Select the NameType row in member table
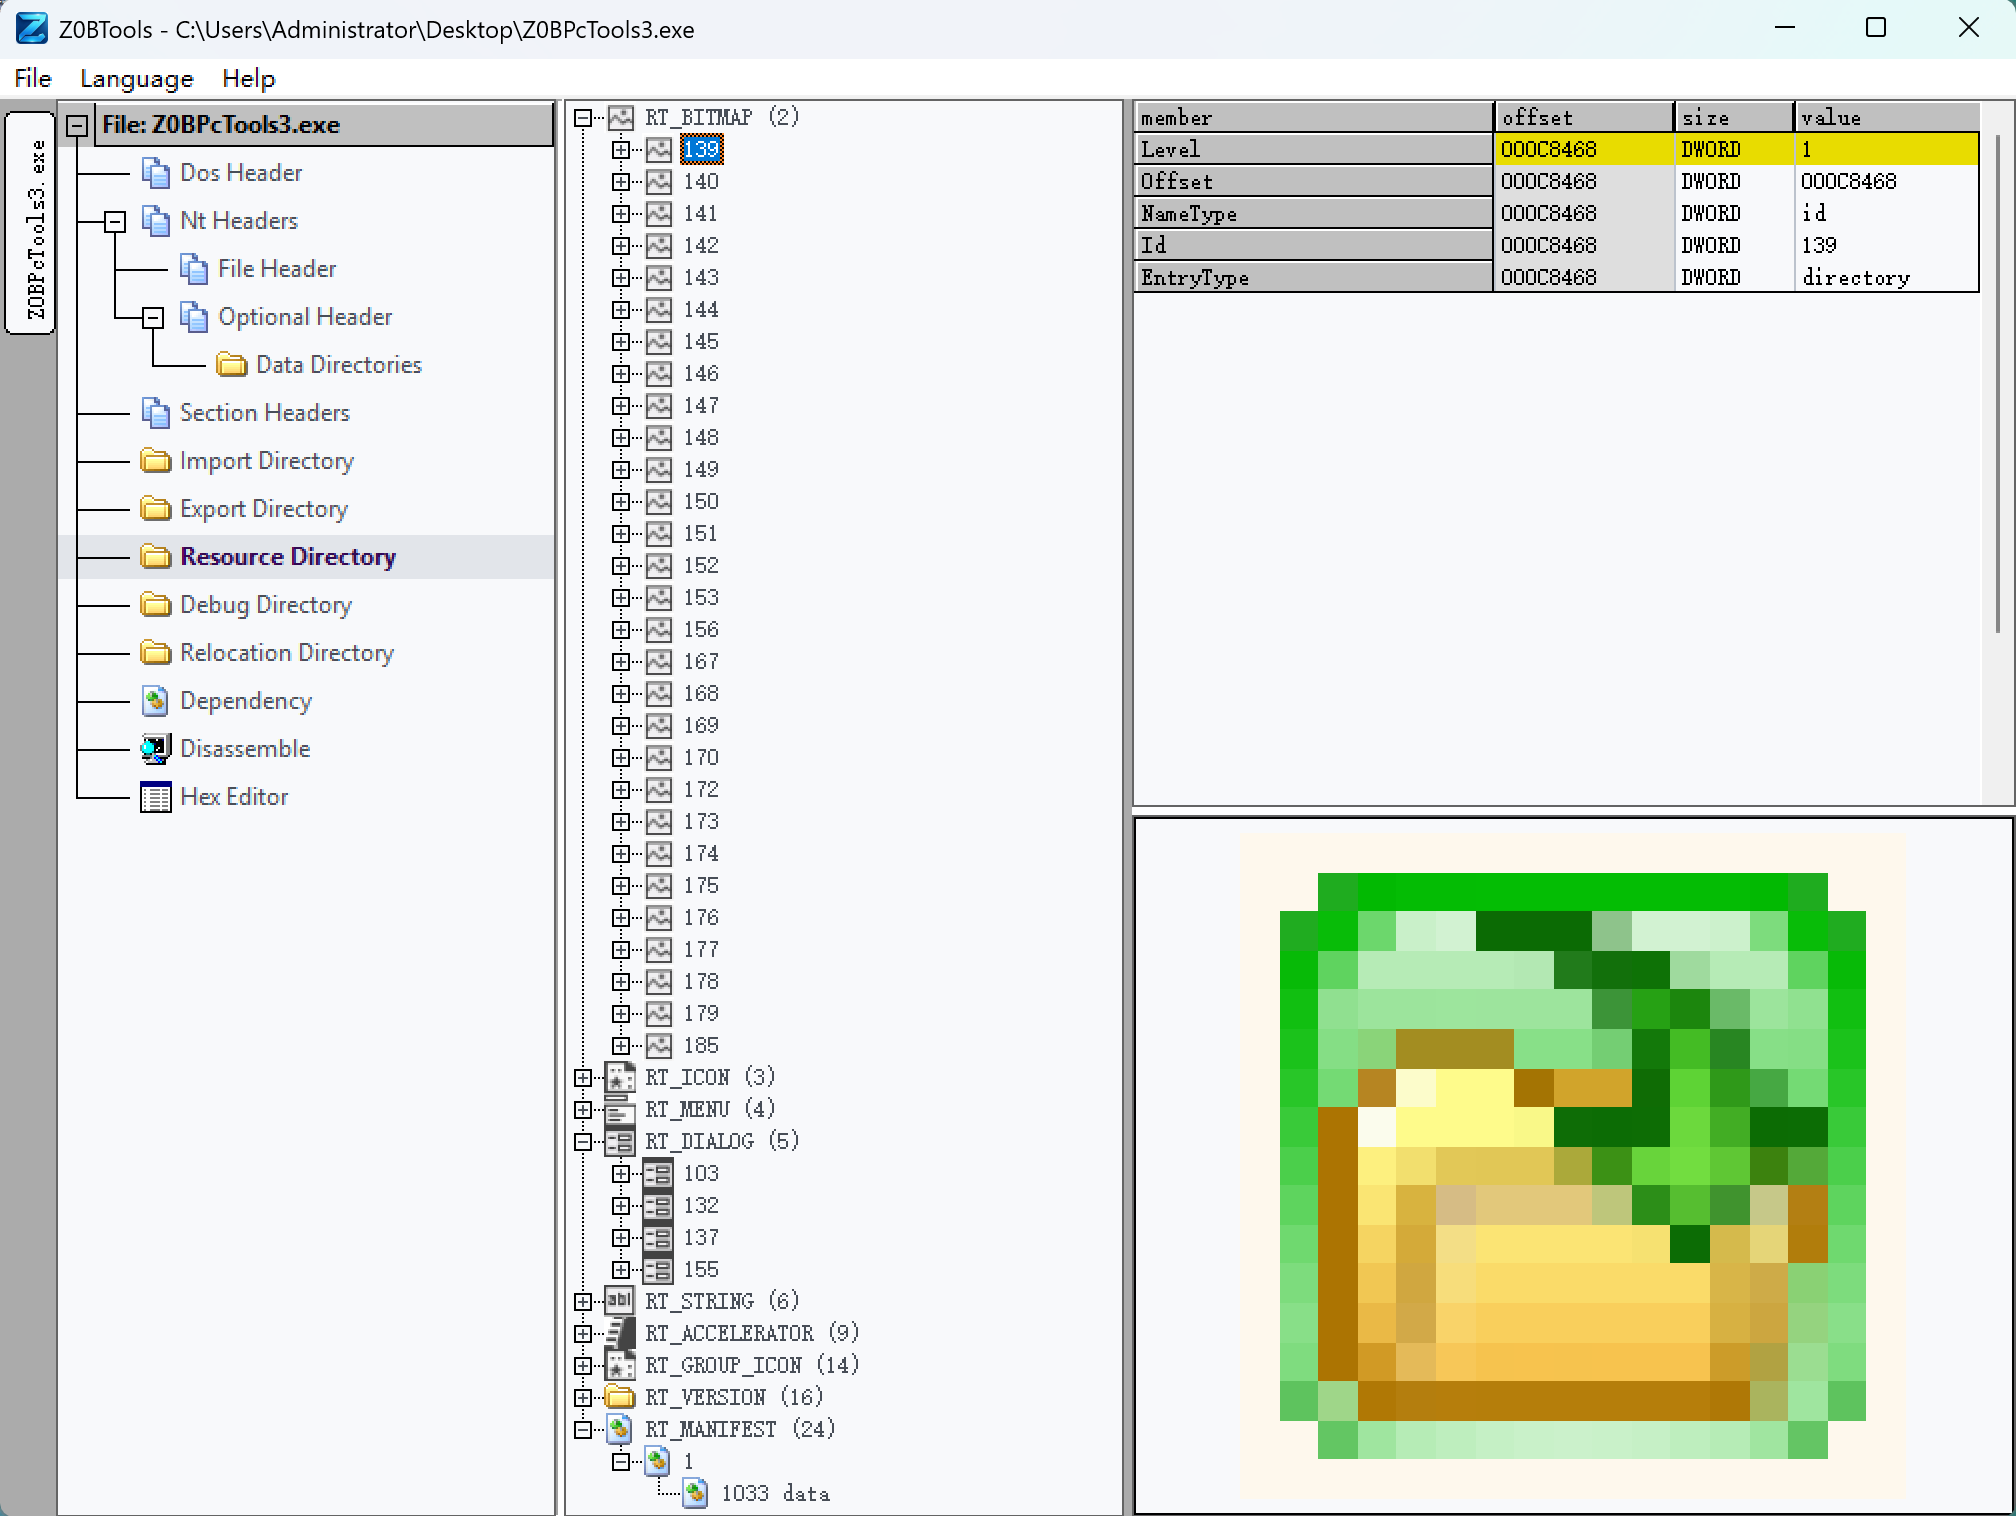The height and width of the screenshot is (1516, 2016). pyautogui.click(x=1557, y=214)
